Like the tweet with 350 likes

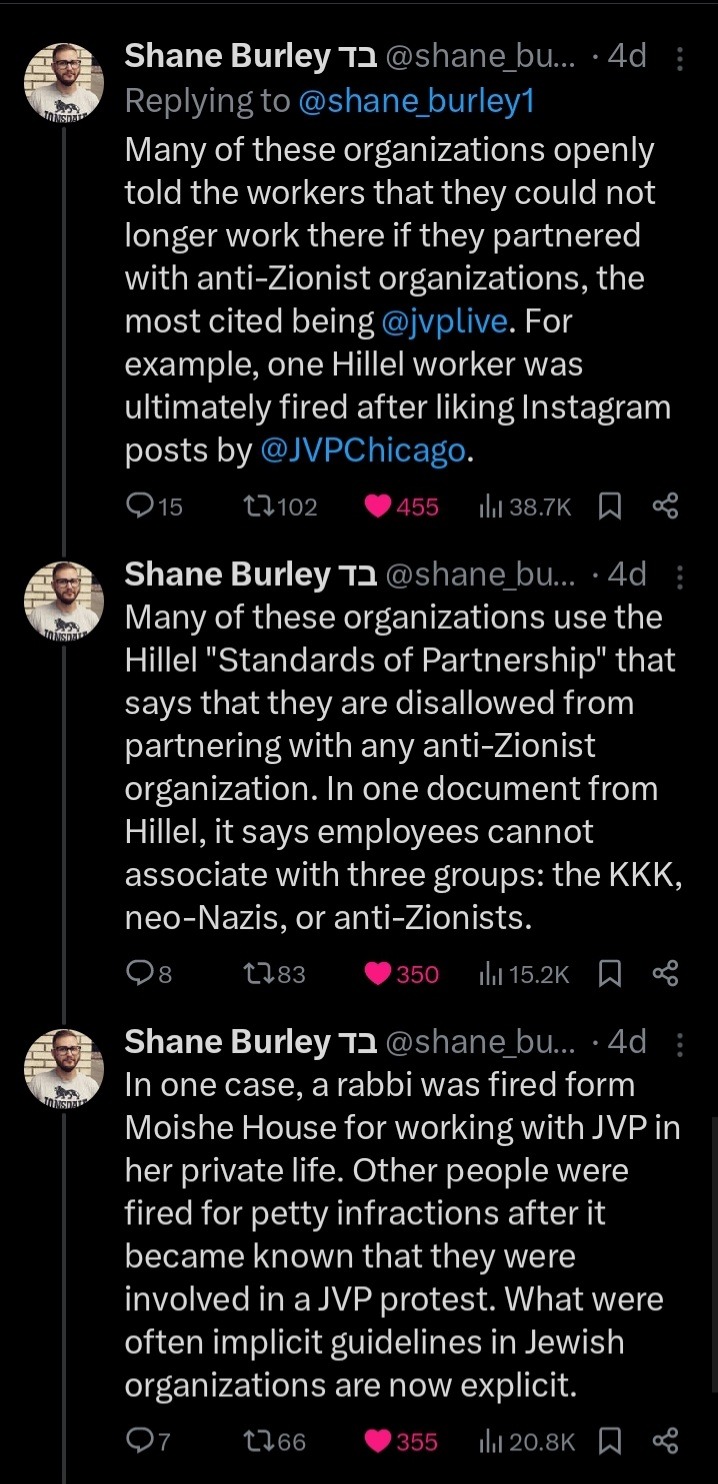(378, 973)
